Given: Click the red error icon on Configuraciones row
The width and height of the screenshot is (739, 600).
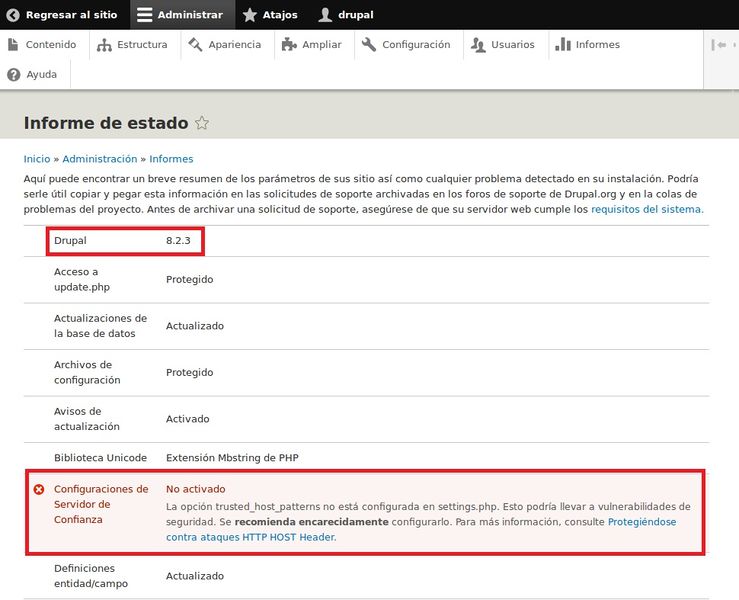Looking at the screenshot, I should pyautogui.click(x=39, y=490).
